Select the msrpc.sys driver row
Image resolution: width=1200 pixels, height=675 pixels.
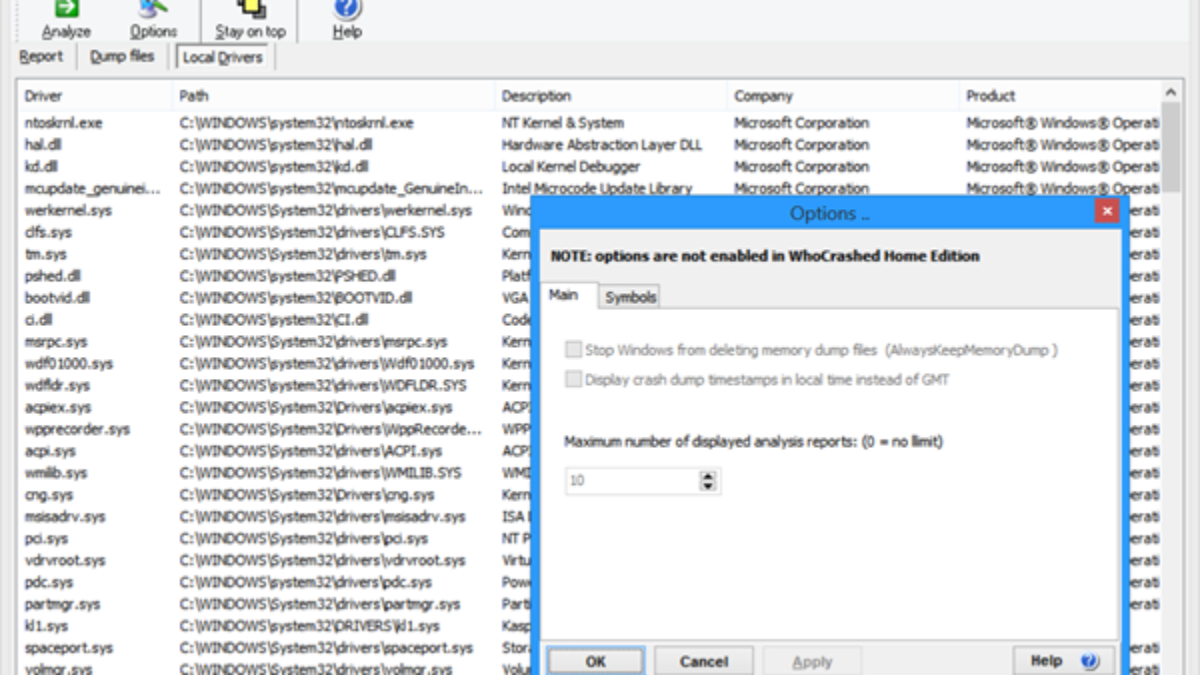(x=275, y=342)
